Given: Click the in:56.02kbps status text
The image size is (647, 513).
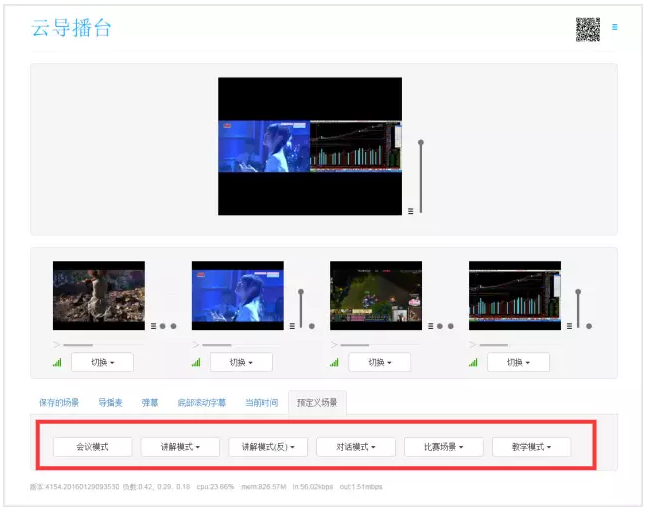Looking at the screenshot, I should click(x=313, y=487).
